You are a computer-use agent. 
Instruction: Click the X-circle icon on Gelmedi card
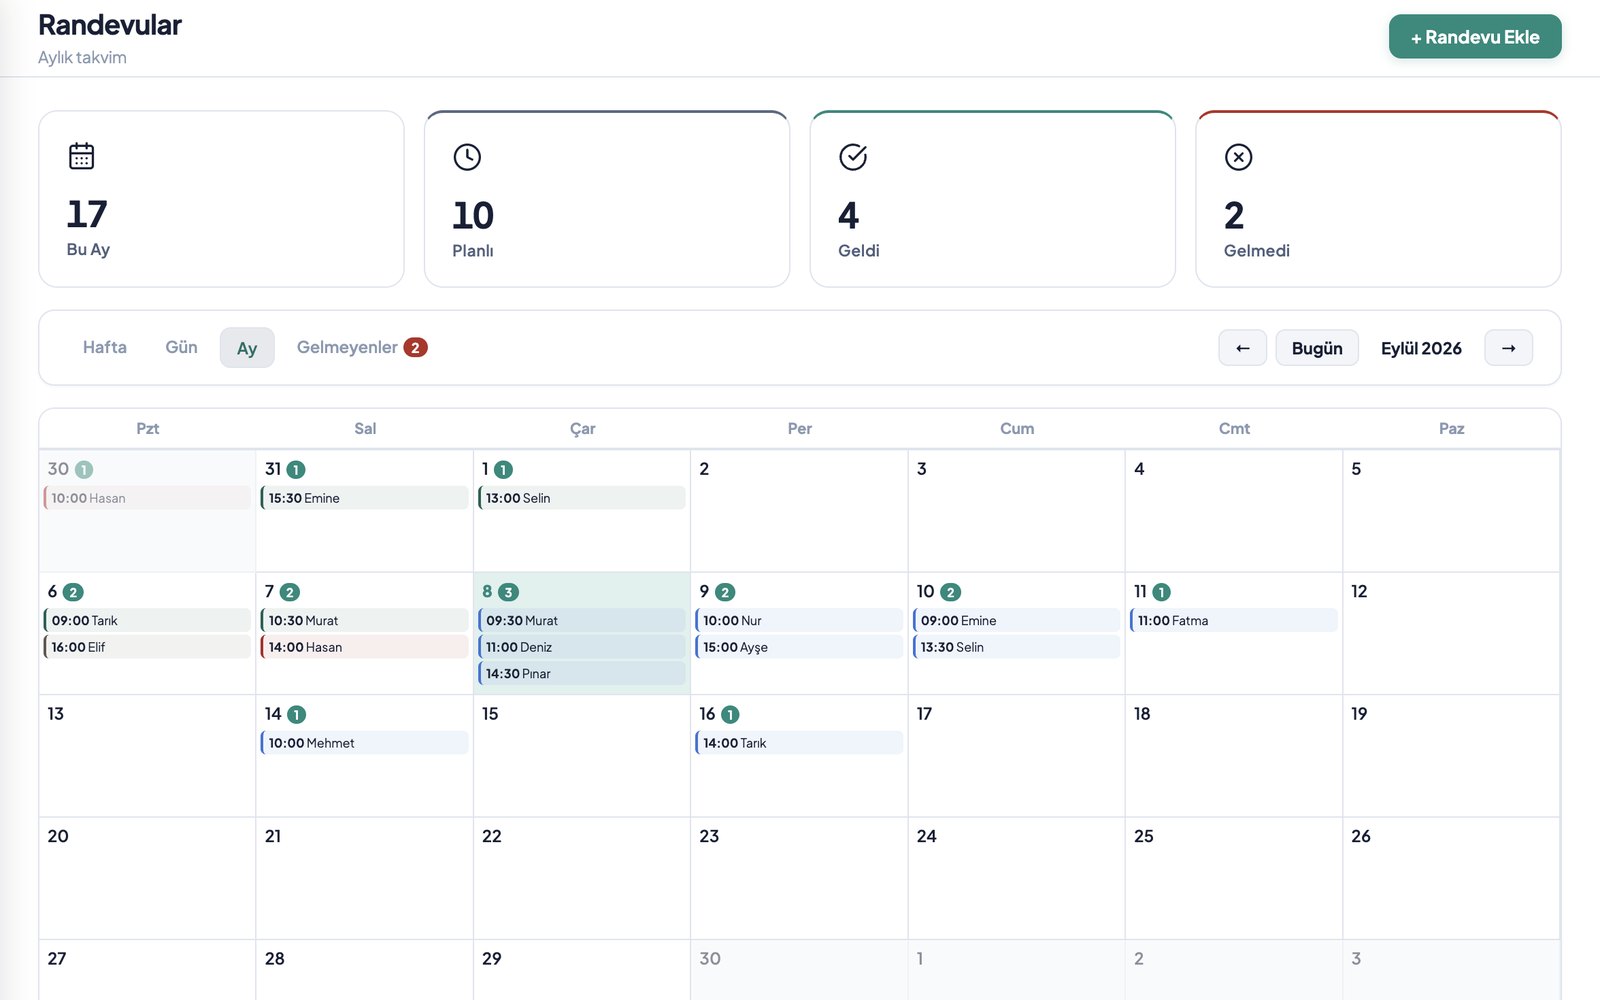[x=1239, y=157]
